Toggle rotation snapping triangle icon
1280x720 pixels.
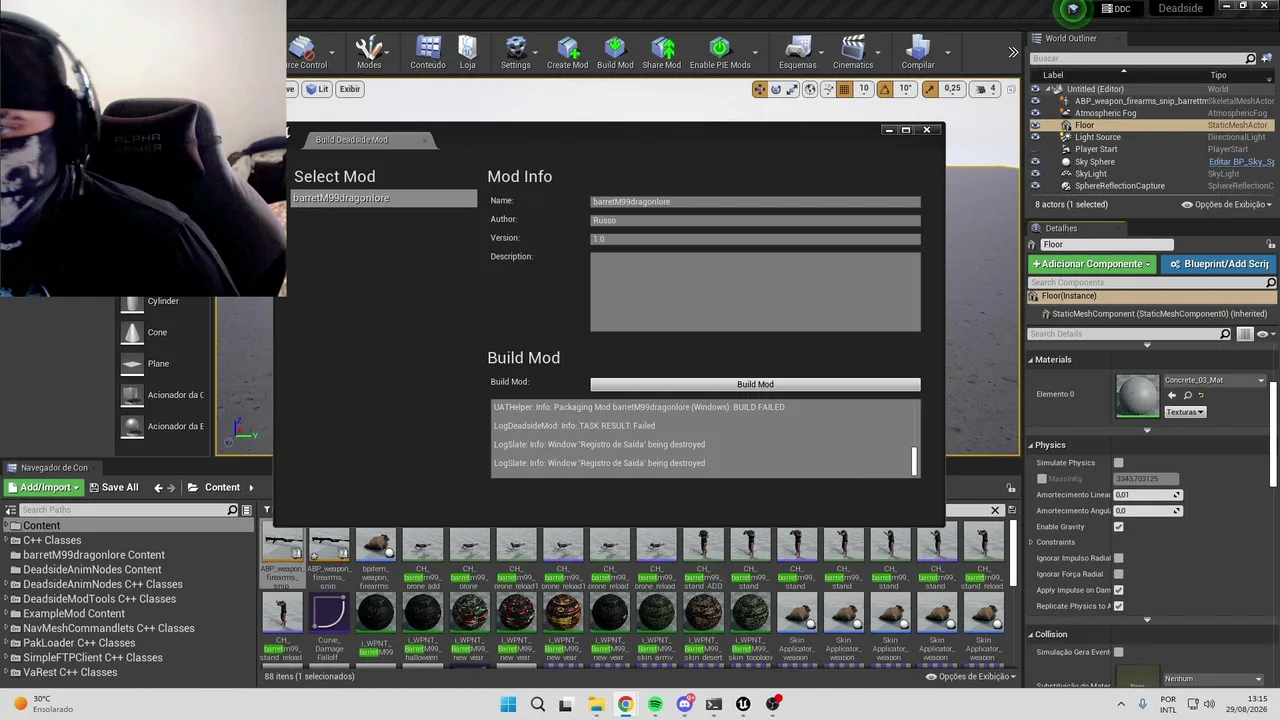tap(884, 89)
